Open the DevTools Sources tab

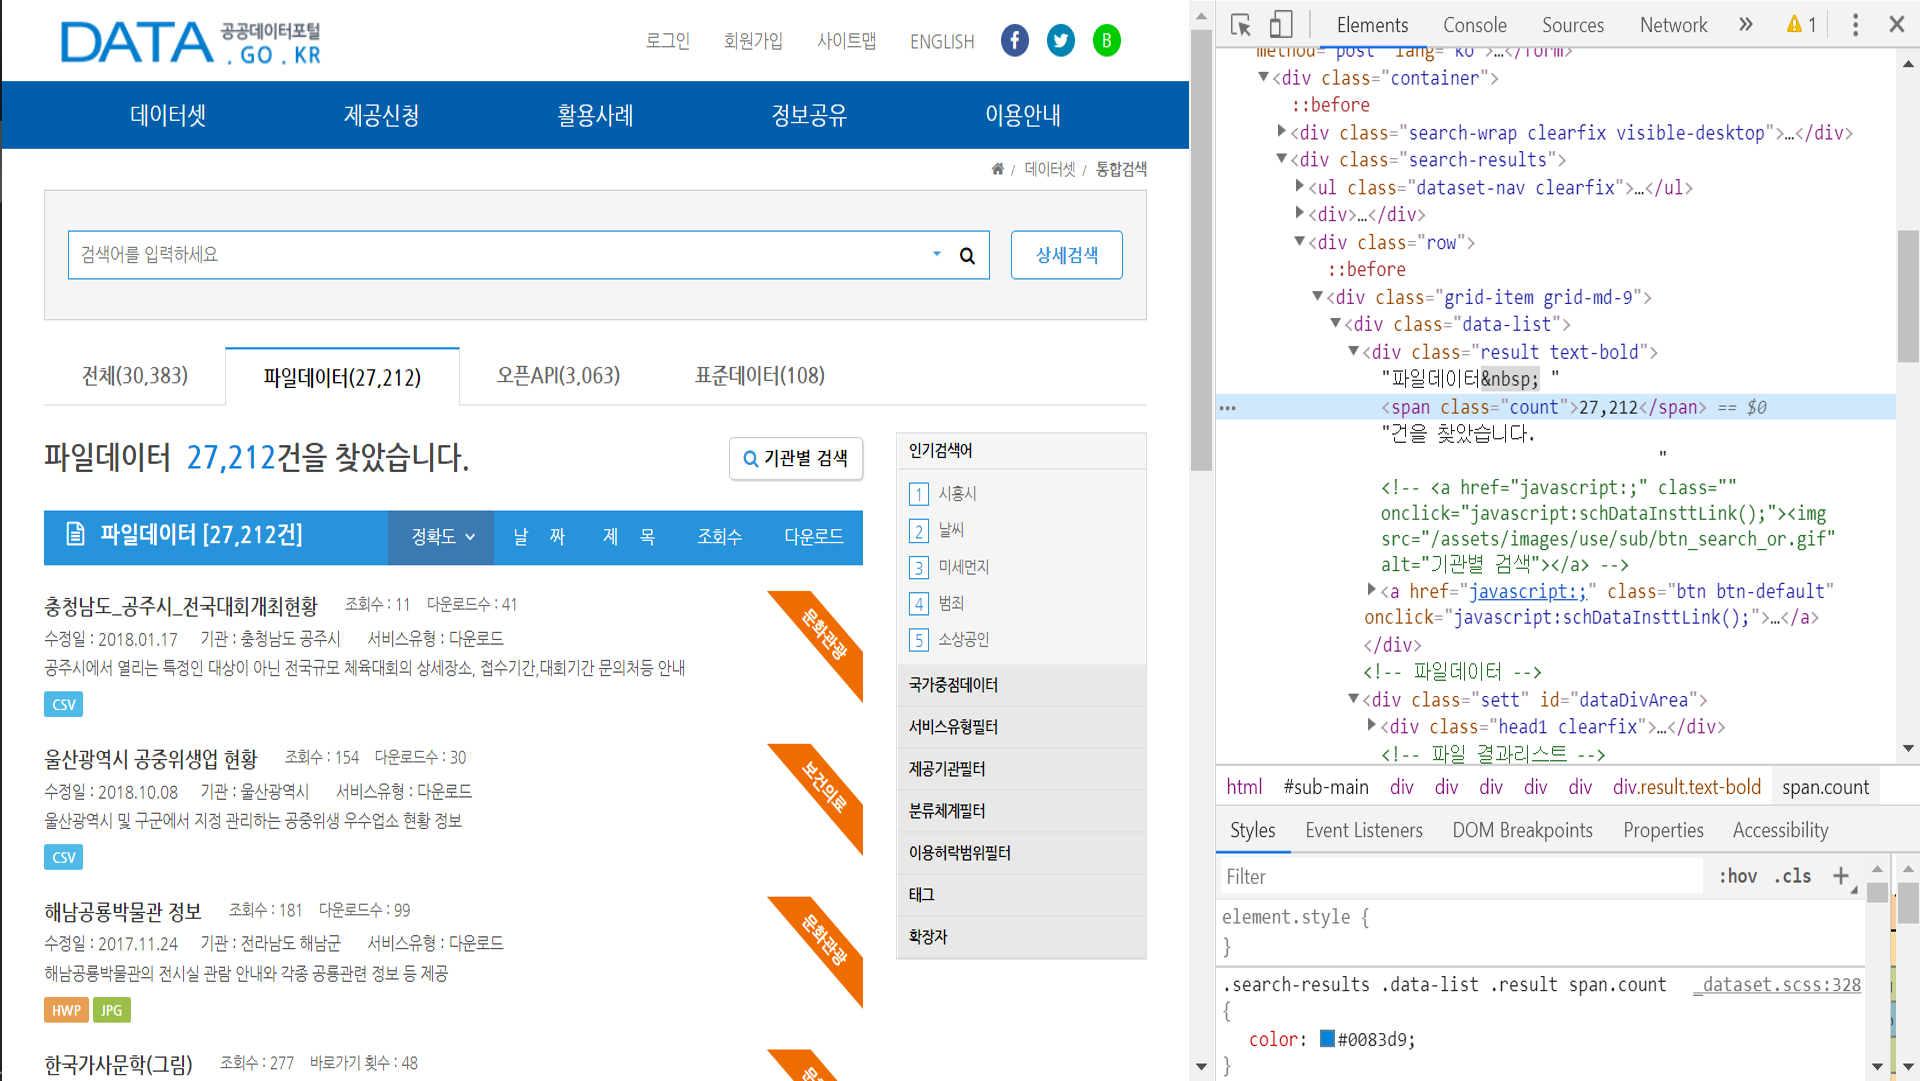coord(1572,25)
